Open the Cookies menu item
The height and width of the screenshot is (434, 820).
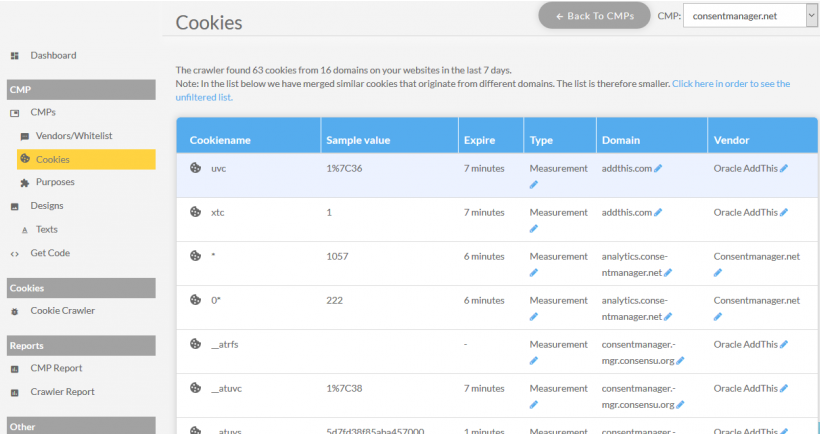pos(53,159)
